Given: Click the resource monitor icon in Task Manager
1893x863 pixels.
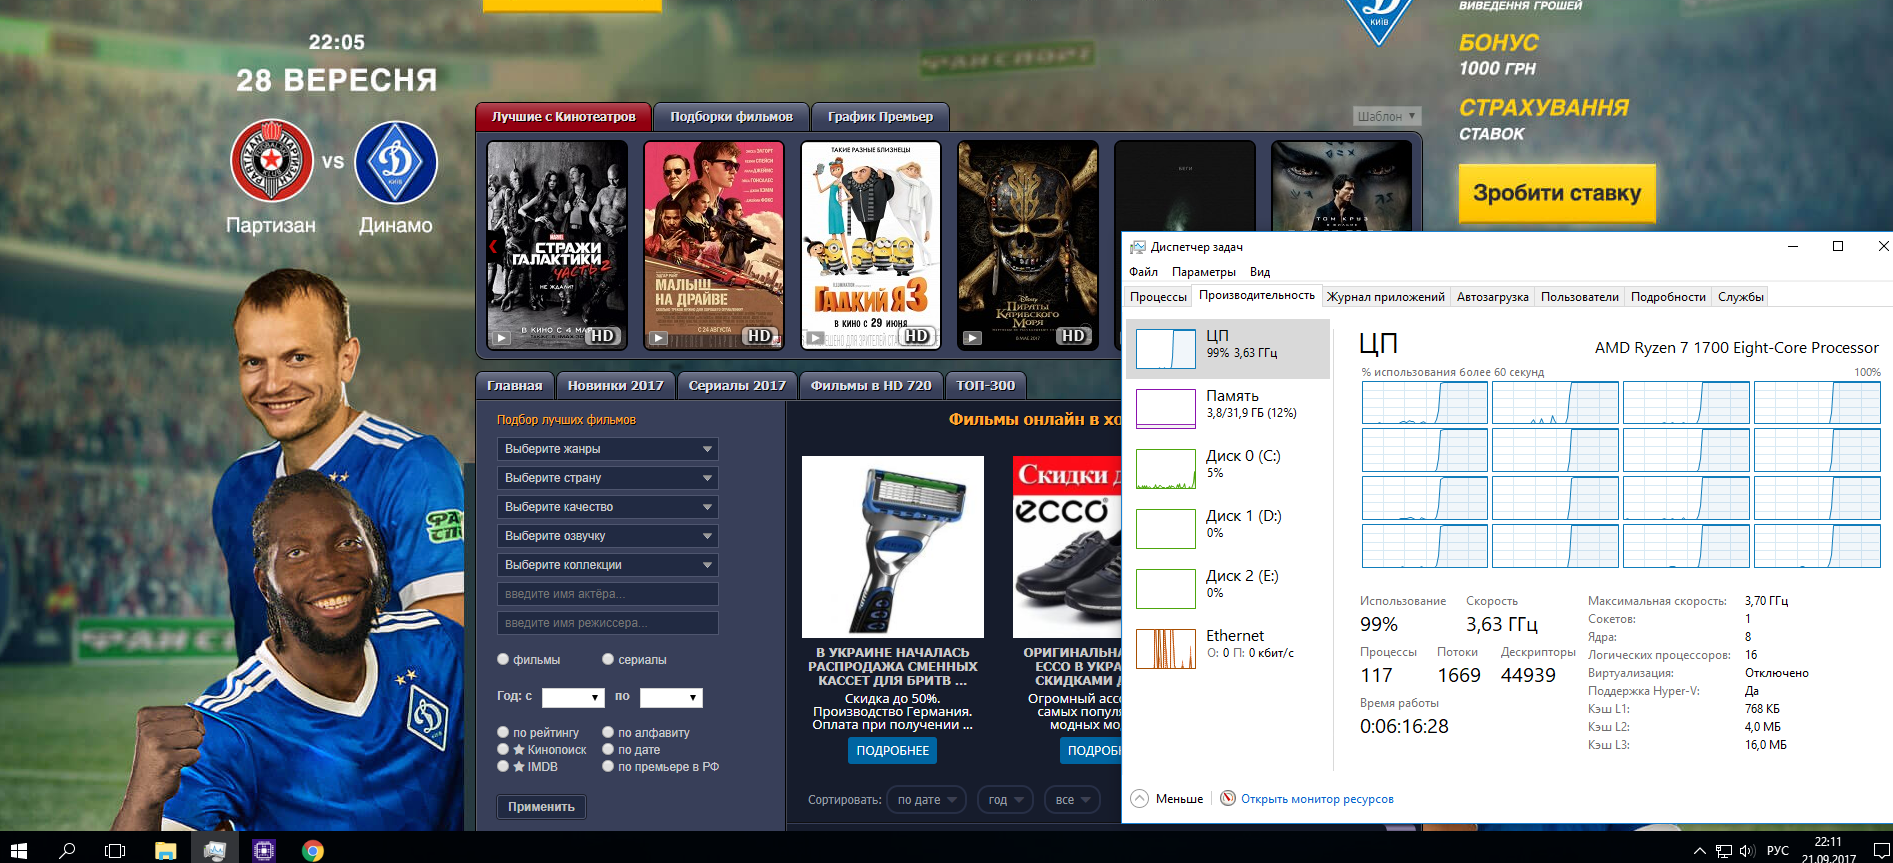Looking at the screenshot, I should [x=1227, y=798].
